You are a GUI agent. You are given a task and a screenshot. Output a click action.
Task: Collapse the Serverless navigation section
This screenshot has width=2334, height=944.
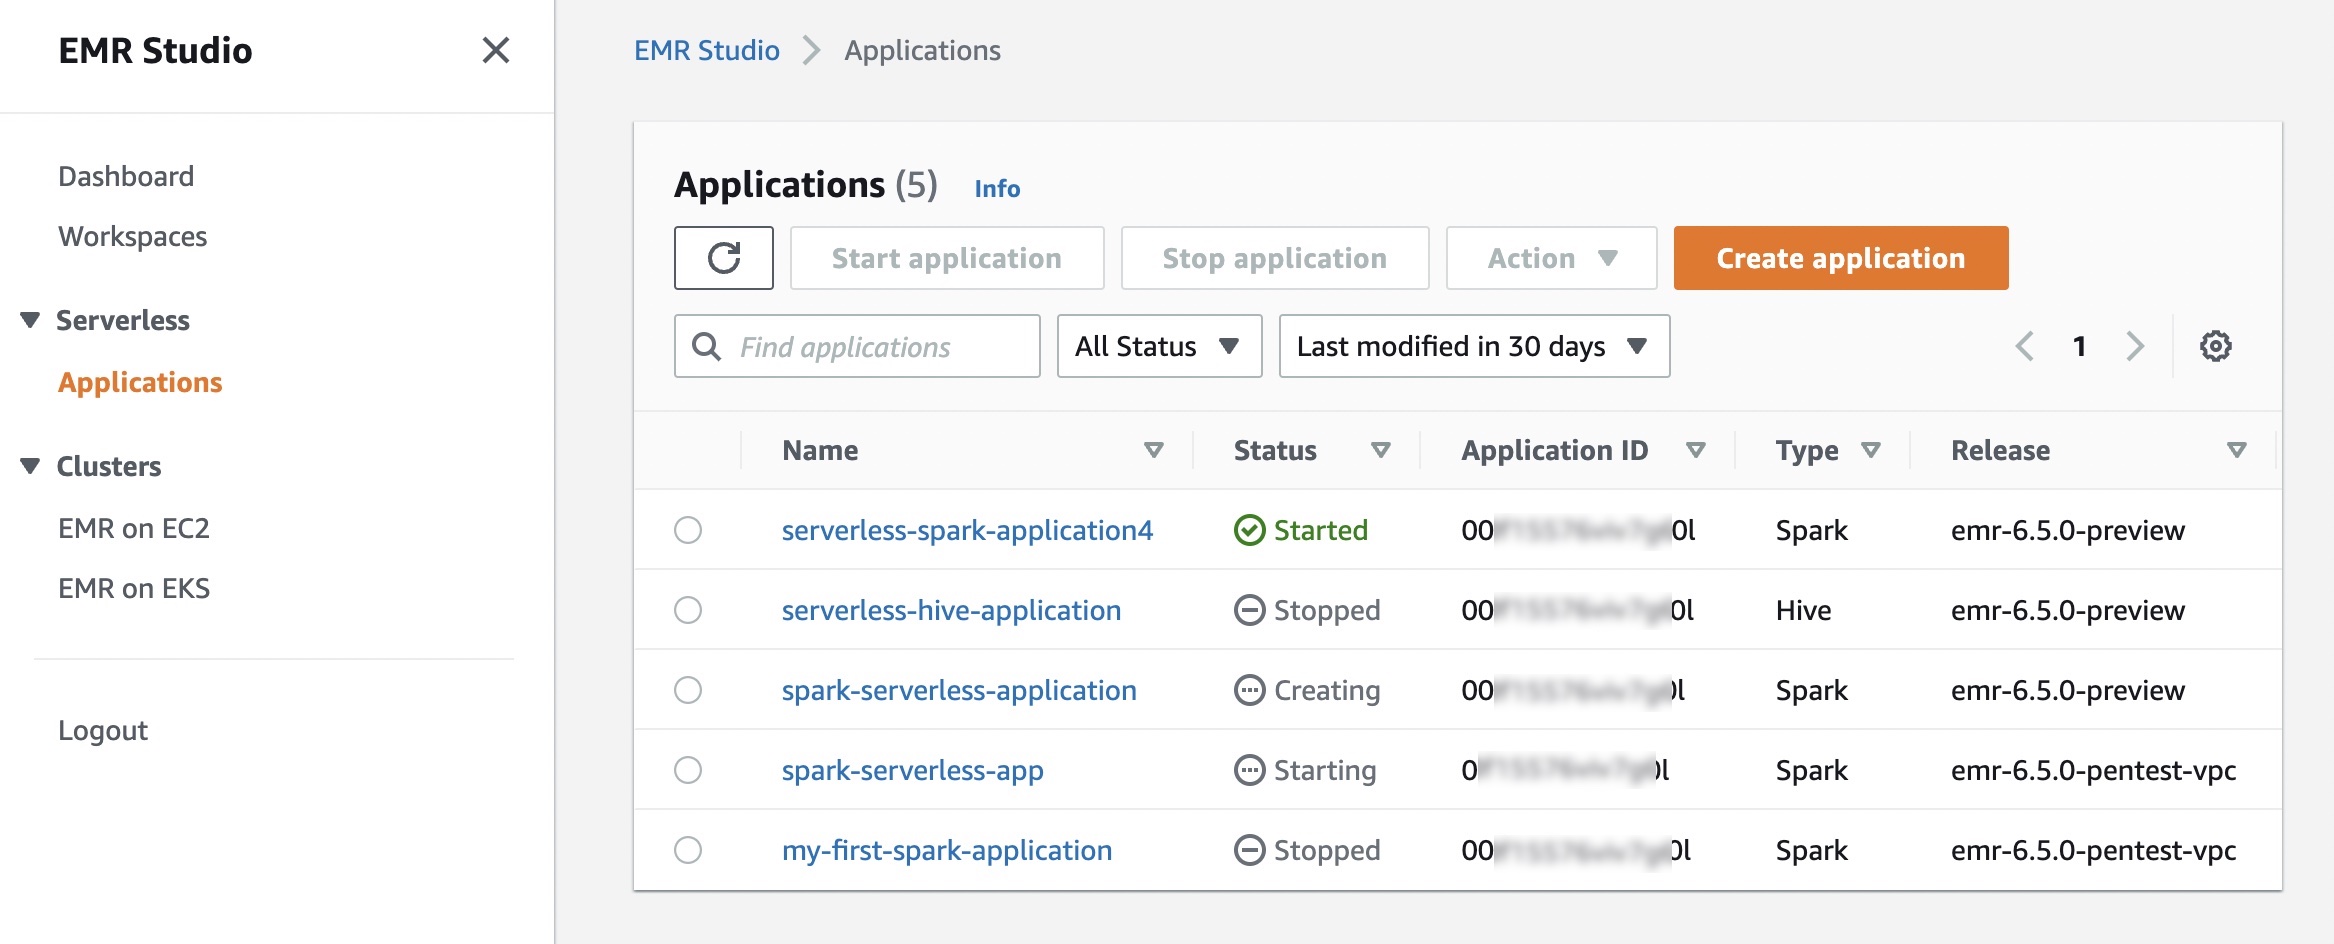click(30, 320)
